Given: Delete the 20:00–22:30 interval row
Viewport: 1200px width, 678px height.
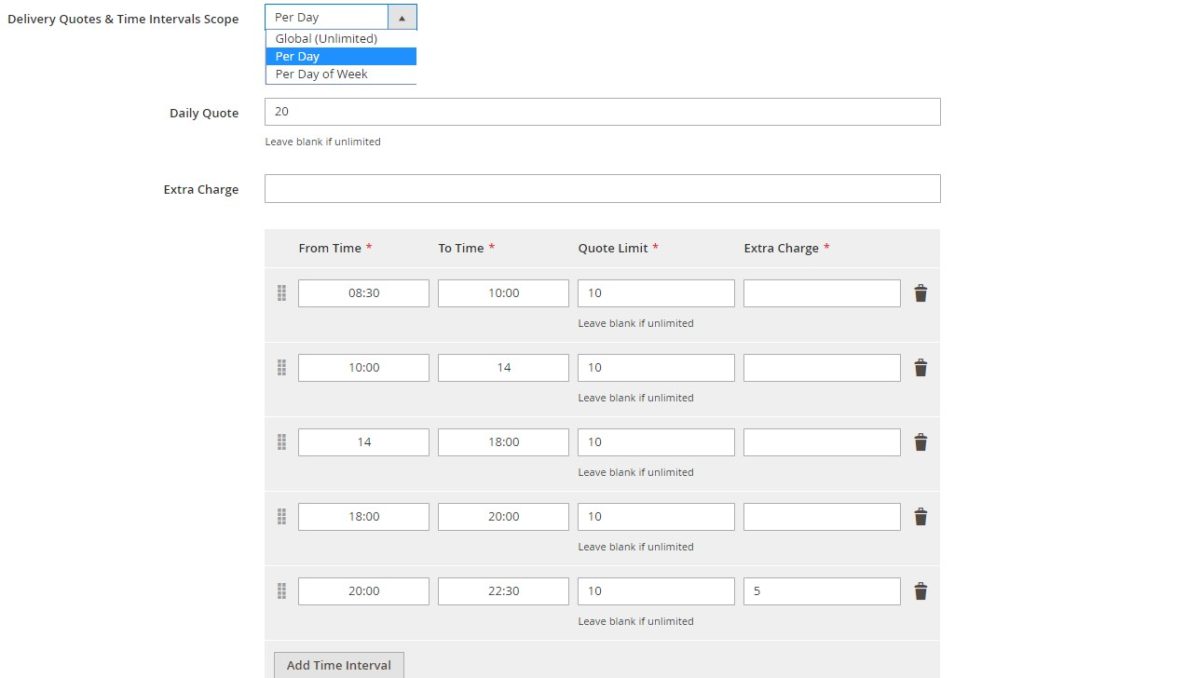Looking at the screenshot, I should coord(920,590).
